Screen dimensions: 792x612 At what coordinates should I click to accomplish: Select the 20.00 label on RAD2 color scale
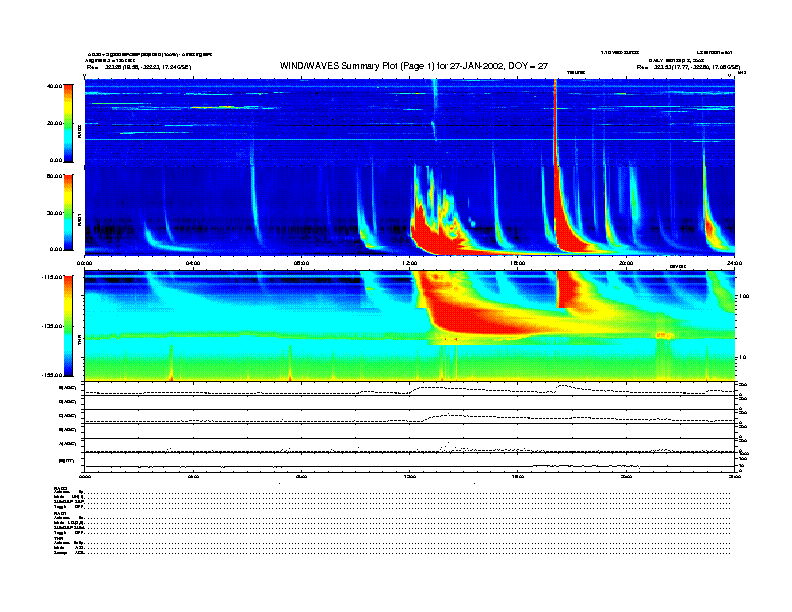pyautogui.click(x=55, y=123)
